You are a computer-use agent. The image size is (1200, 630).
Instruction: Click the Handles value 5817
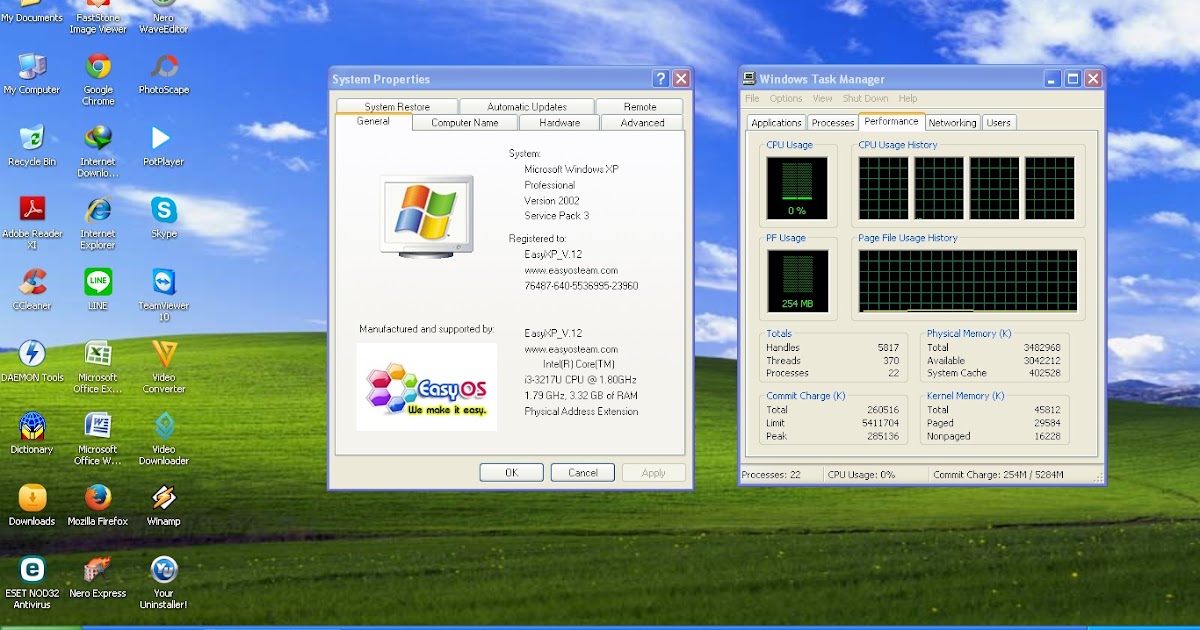point(888,347)
